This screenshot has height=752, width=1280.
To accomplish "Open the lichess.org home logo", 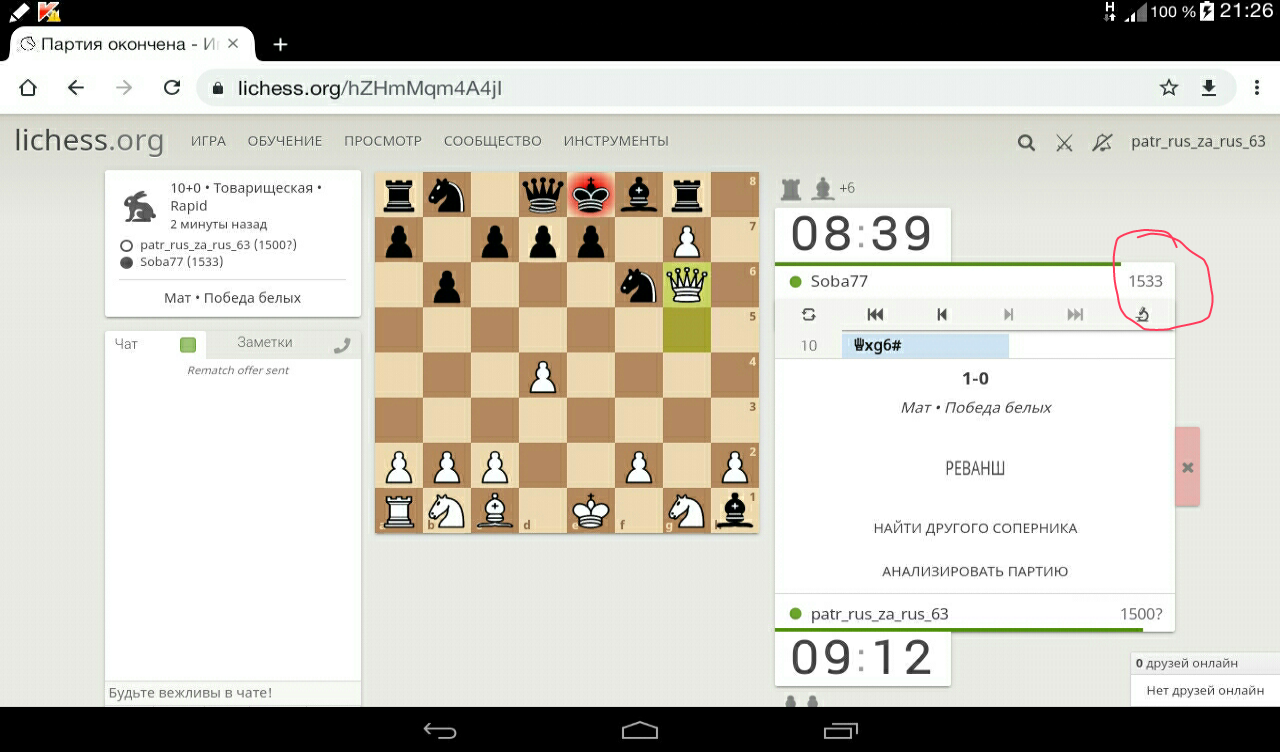I will point(89,141).
